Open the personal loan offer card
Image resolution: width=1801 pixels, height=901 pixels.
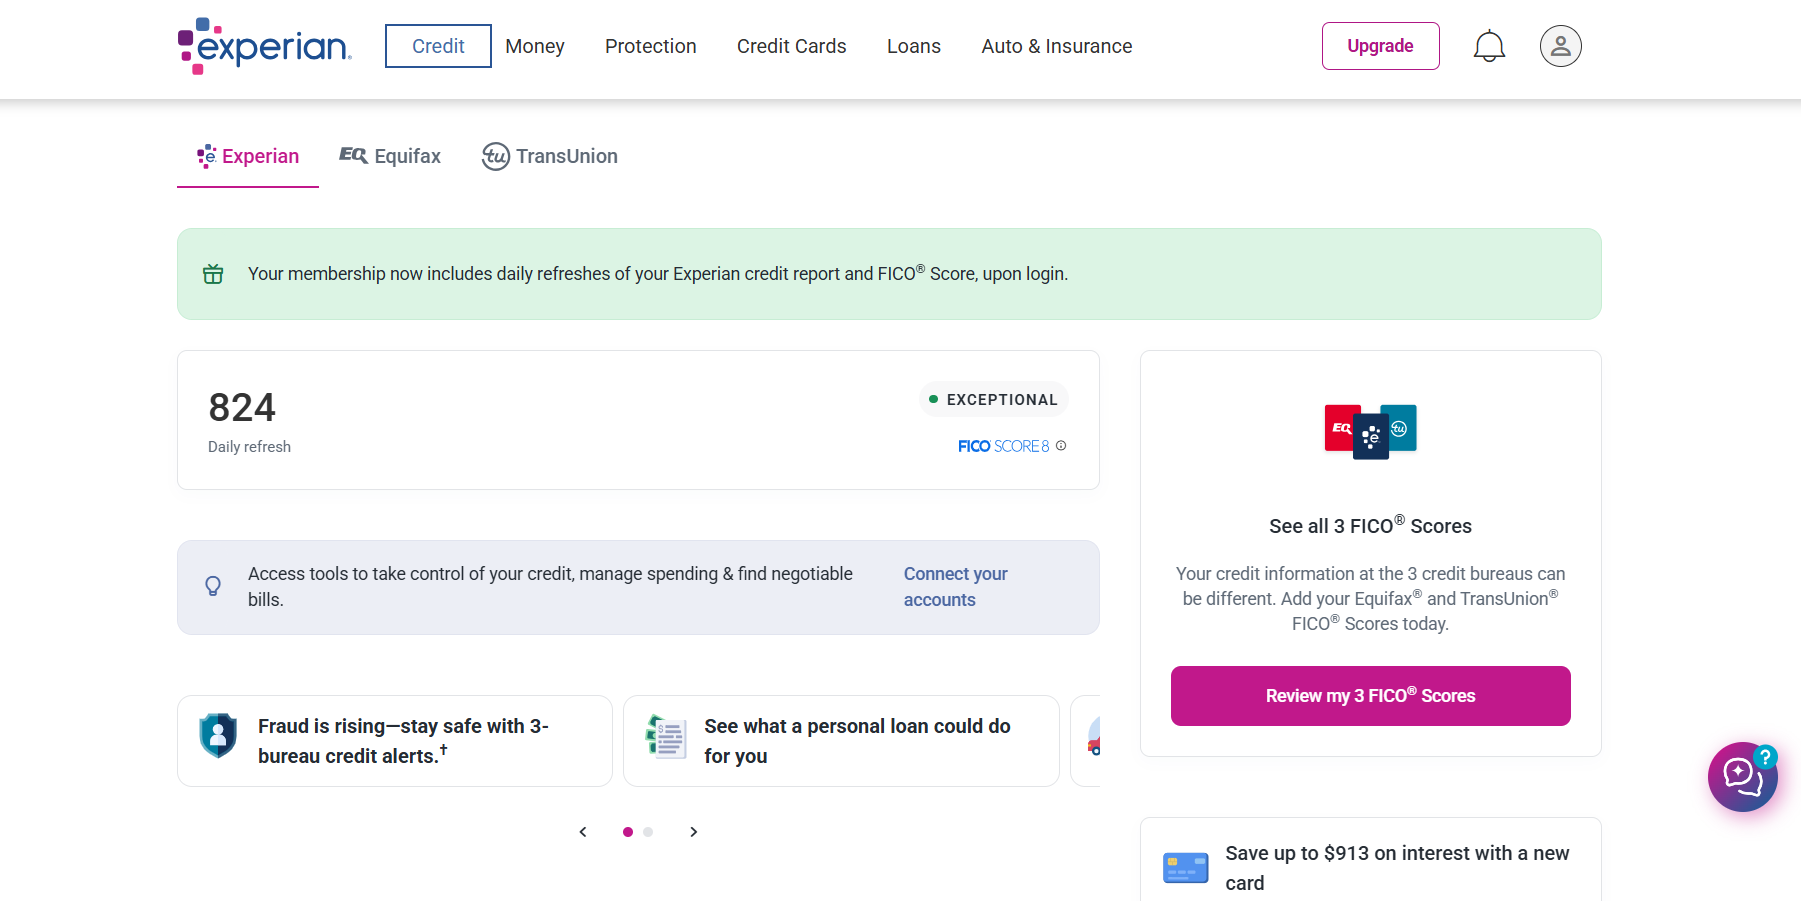(x=841, y=741)
